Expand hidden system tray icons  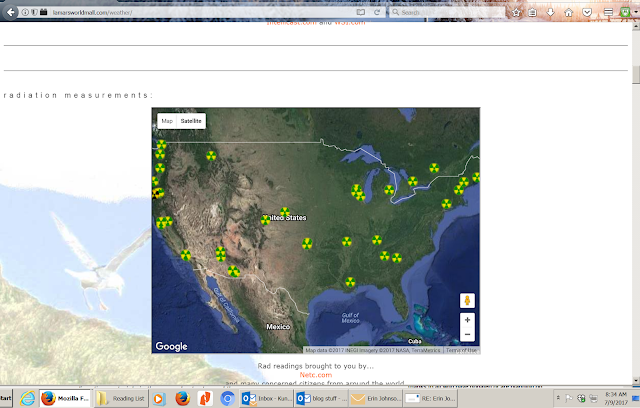pos(558,398)
